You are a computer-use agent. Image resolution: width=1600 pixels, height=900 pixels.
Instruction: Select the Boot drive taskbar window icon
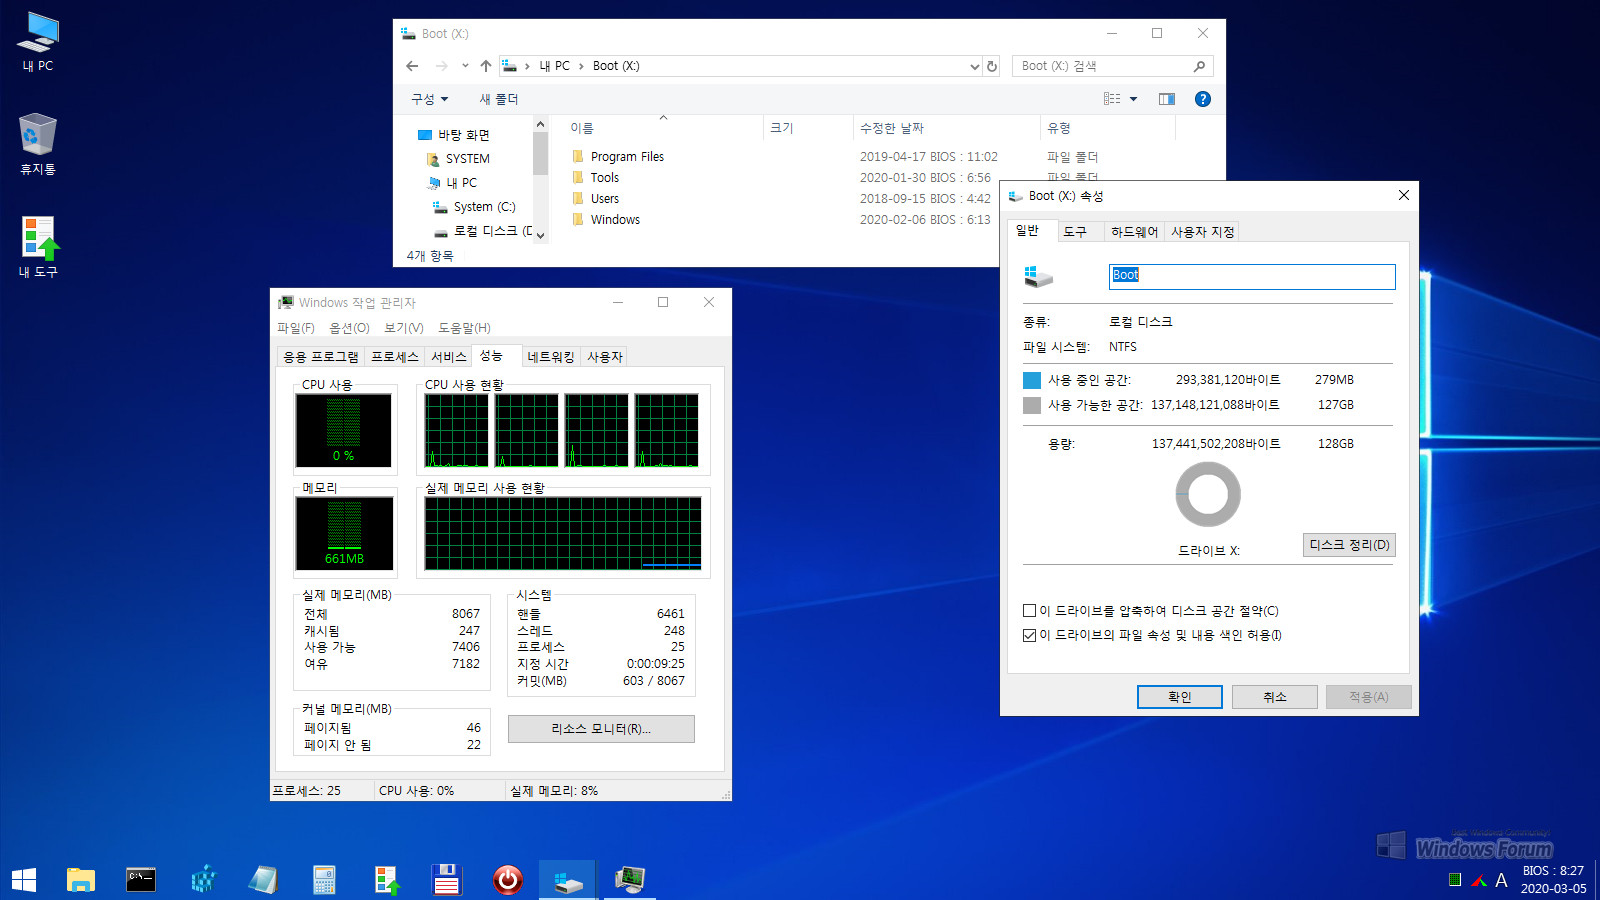(x=568, y=880)
